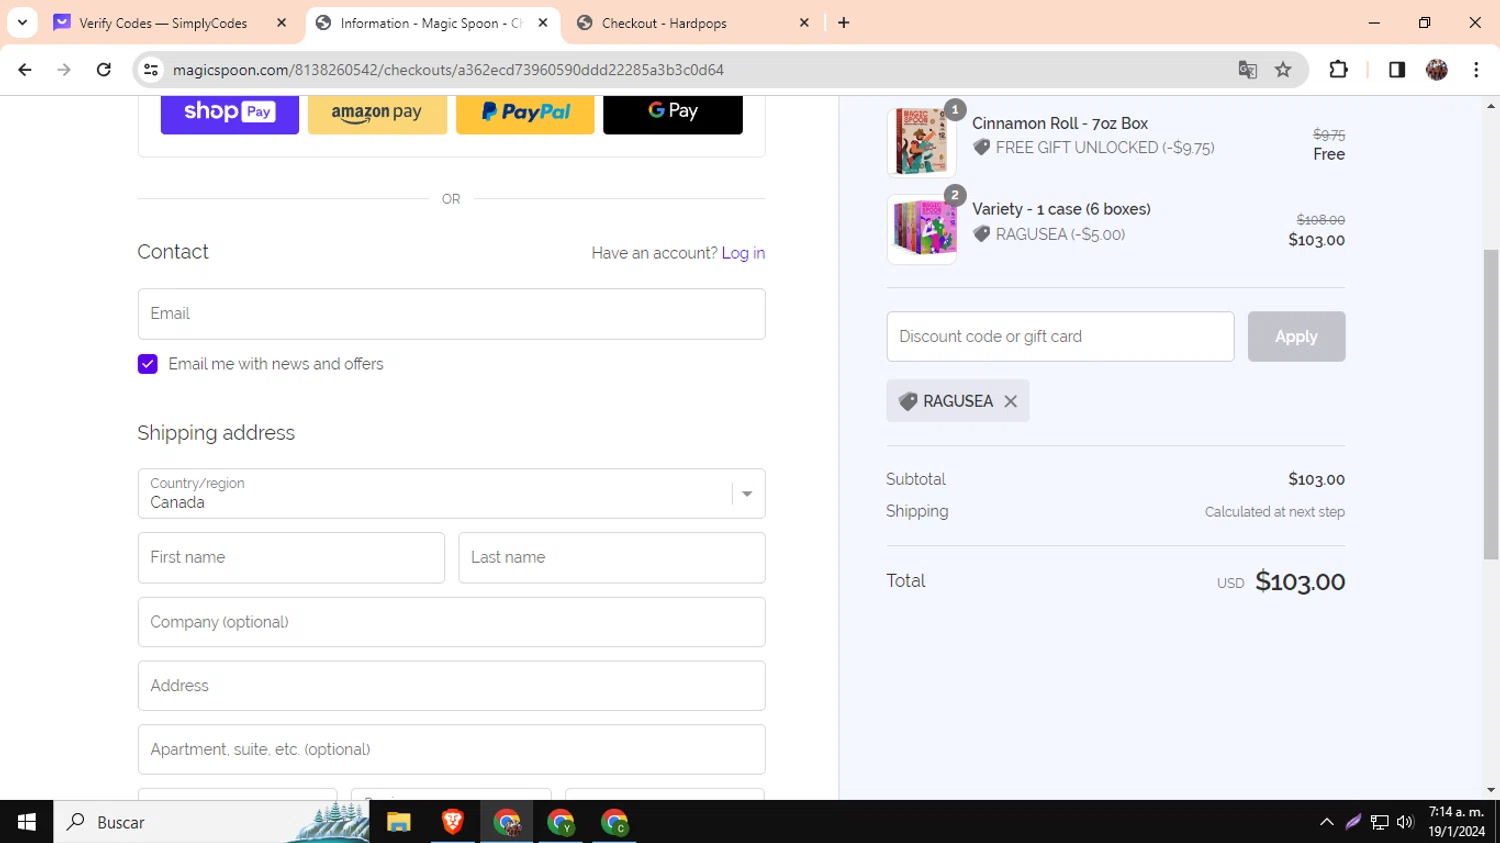This screenshot has height=843, width=1500.
Task: Uncheck Email me with news and offers
Action: point(148,364)
